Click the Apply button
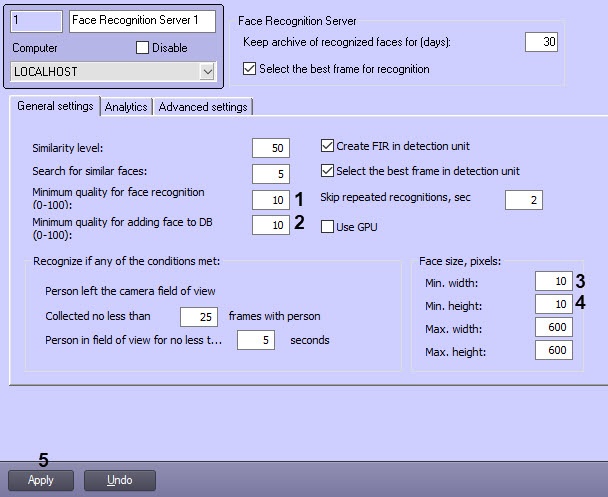Screen dimensions: 608x497 pos(41,480)
